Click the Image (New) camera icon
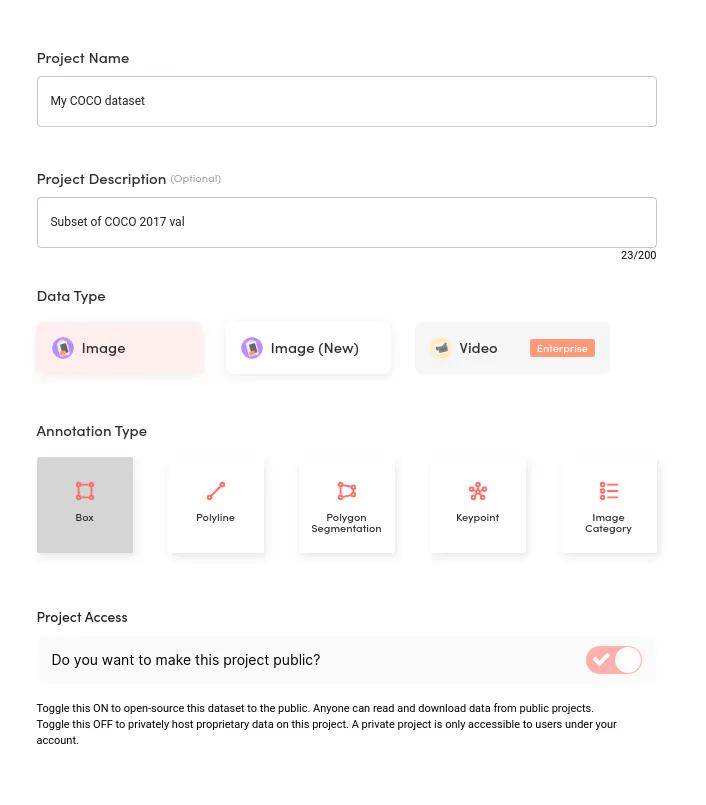The image size is (706, 805). pos(252,348)
